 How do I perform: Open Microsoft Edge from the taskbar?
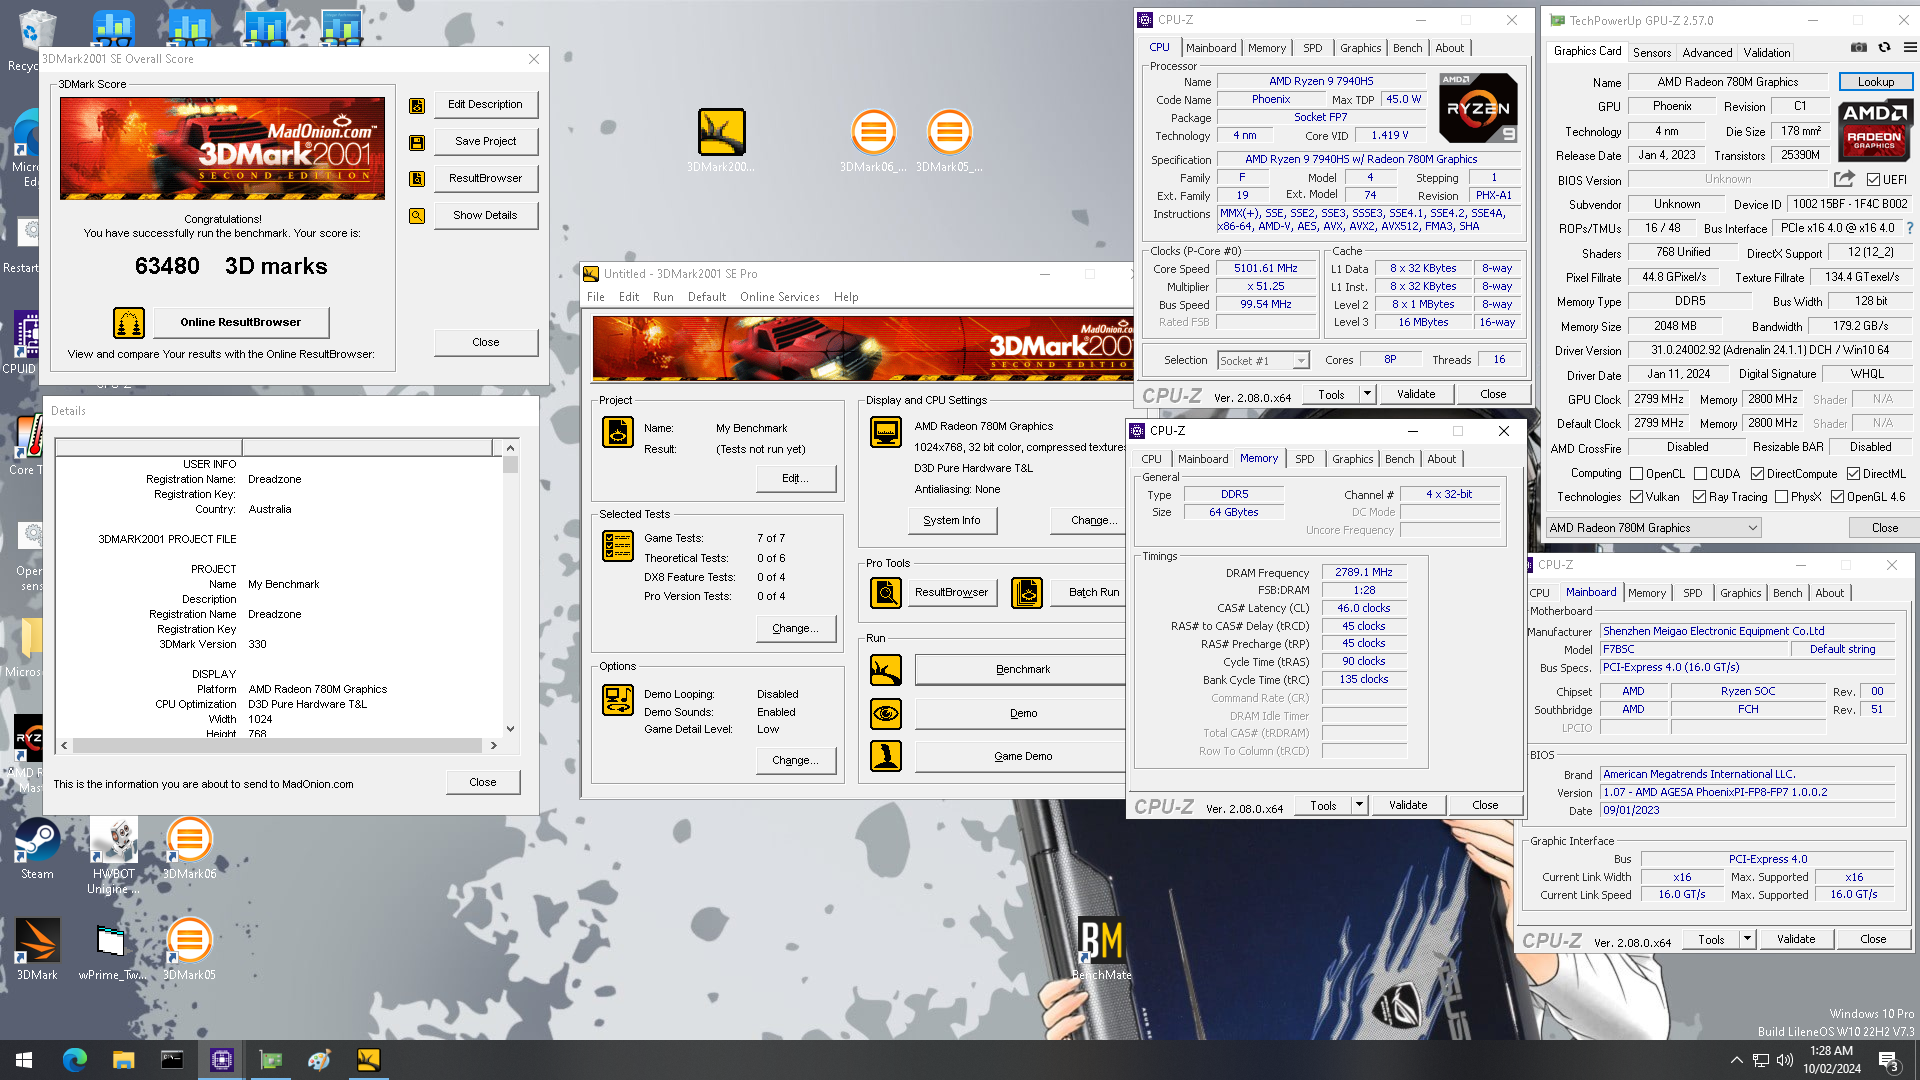pos(75,1060)
